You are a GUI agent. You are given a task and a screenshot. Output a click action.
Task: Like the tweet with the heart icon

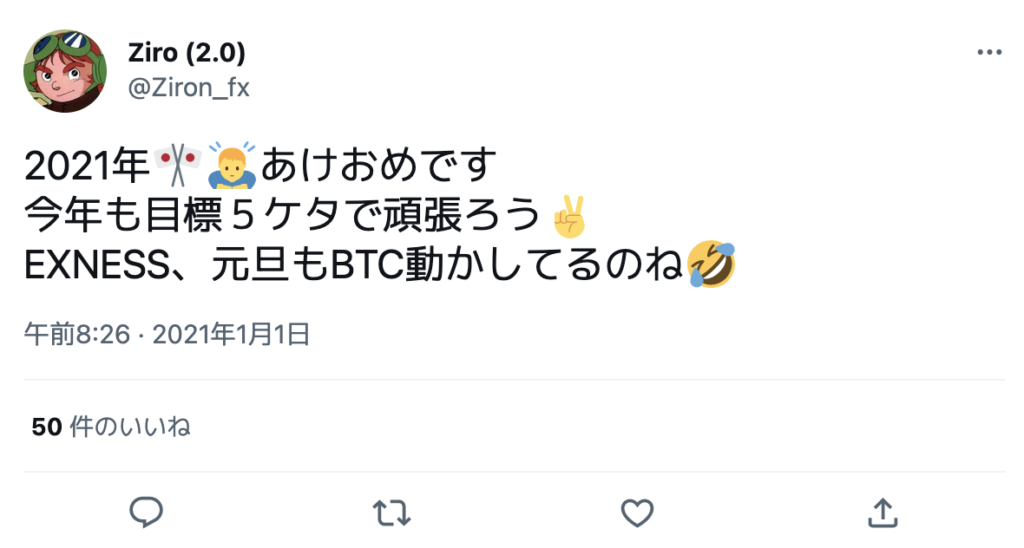click(637, 513)
